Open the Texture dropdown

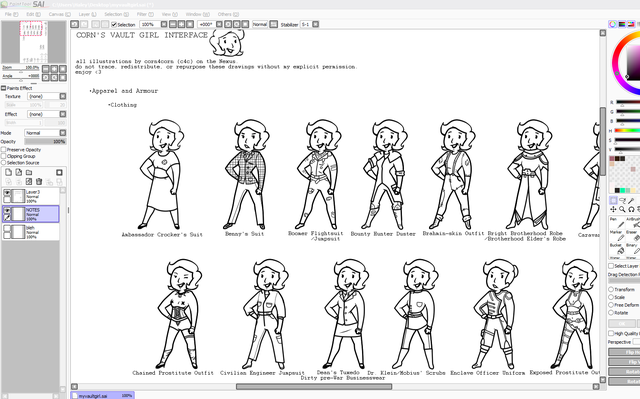pos(47,96)
